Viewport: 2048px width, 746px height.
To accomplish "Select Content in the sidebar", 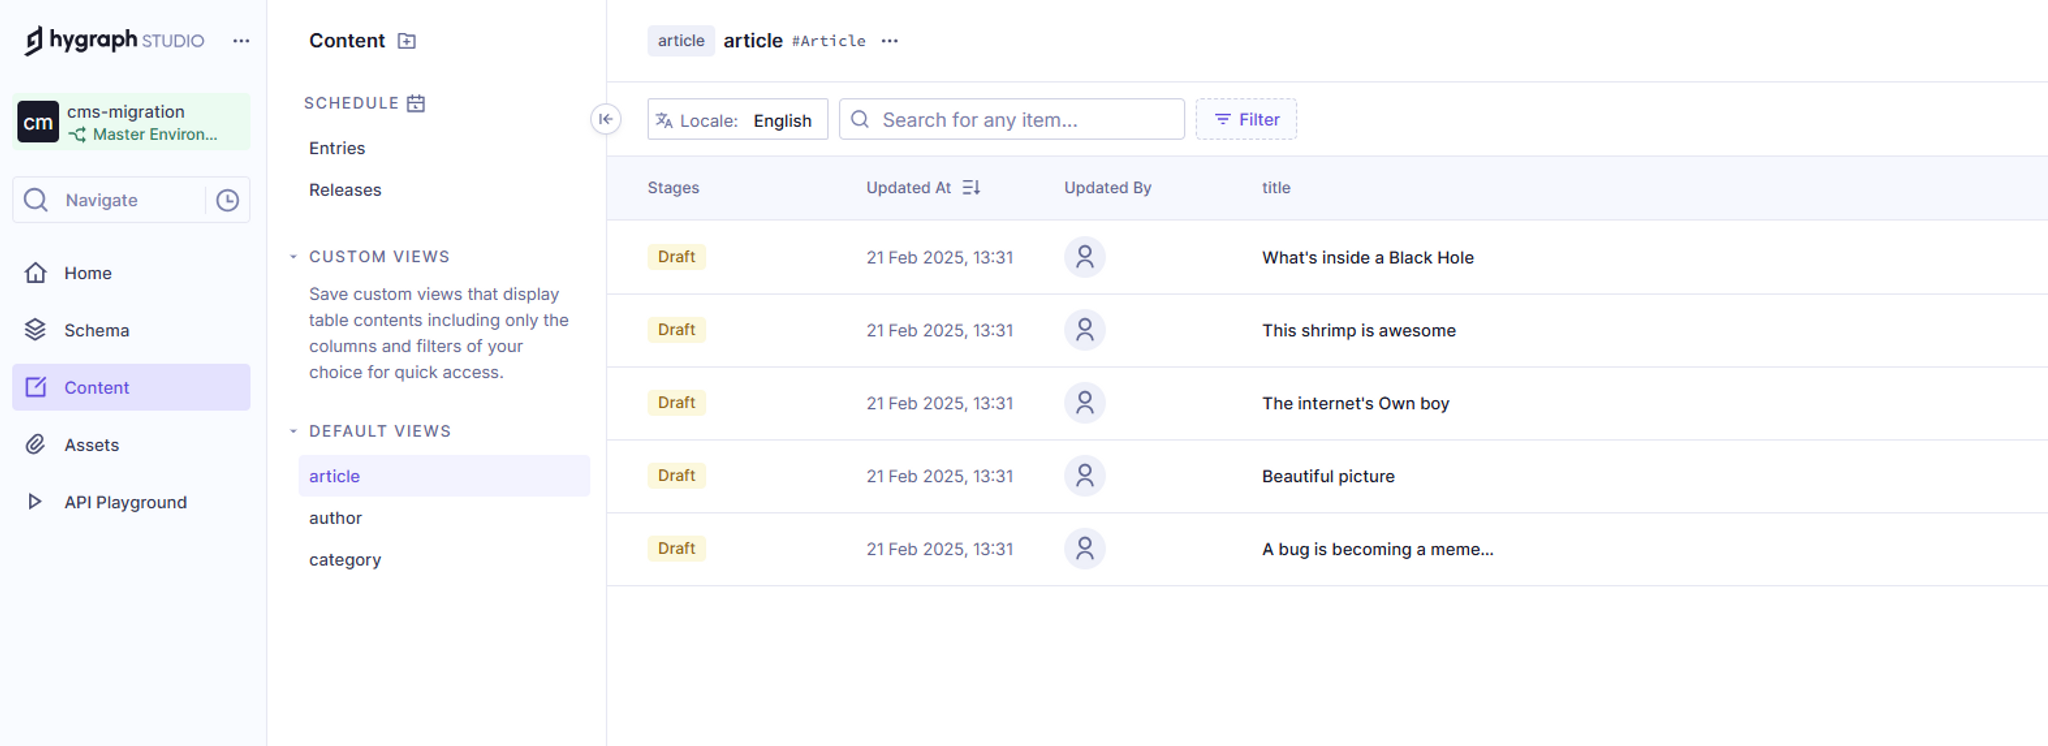I will [x=131, y=387].
